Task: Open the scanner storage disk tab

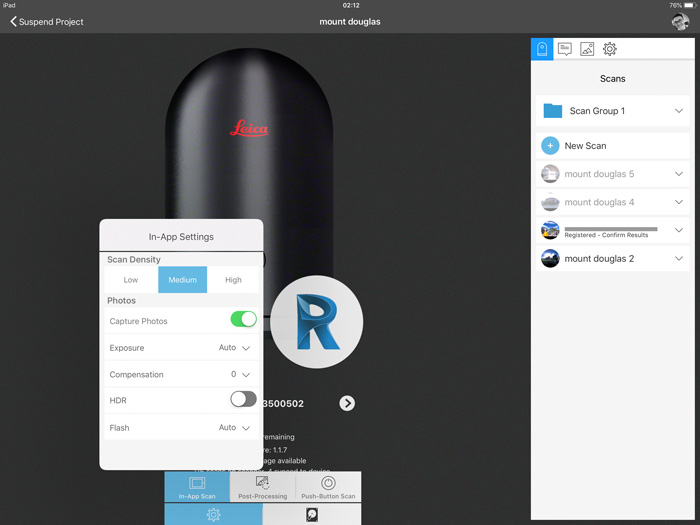Action: pyautogui.click(x=311, y=514)
